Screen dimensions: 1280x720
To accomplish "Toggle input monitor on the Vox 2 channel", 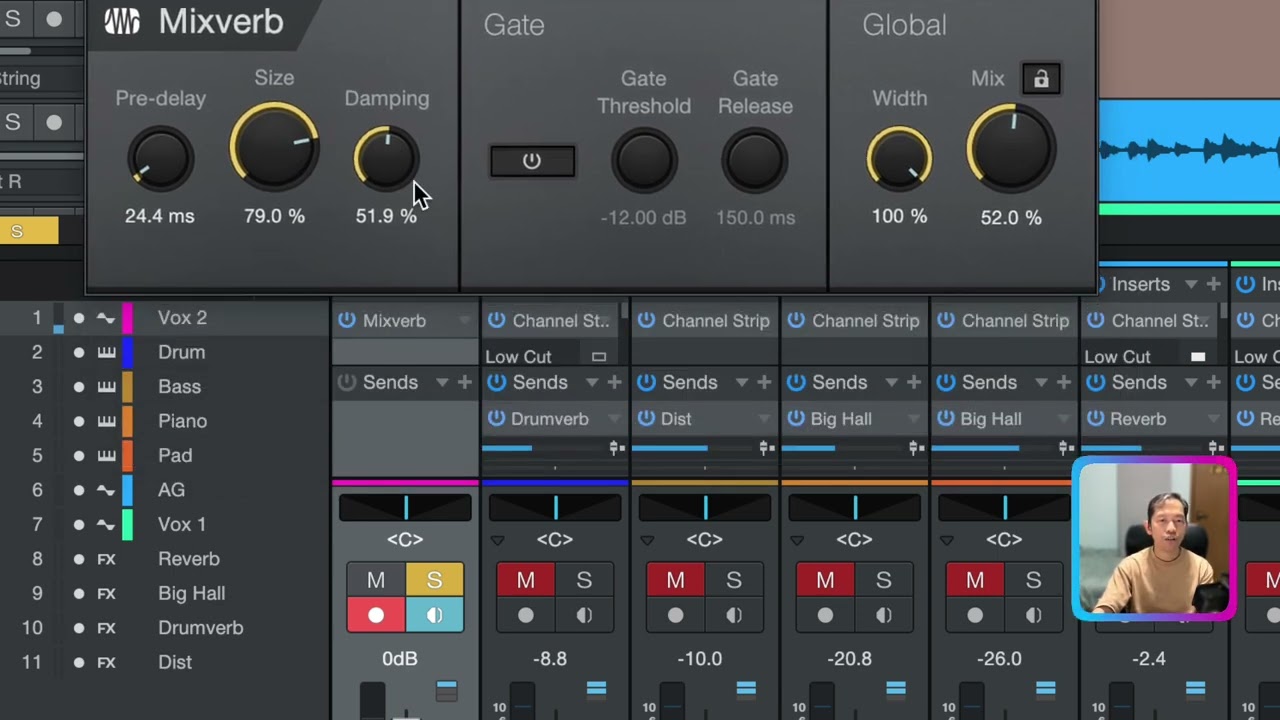I will tap(434, 616).
